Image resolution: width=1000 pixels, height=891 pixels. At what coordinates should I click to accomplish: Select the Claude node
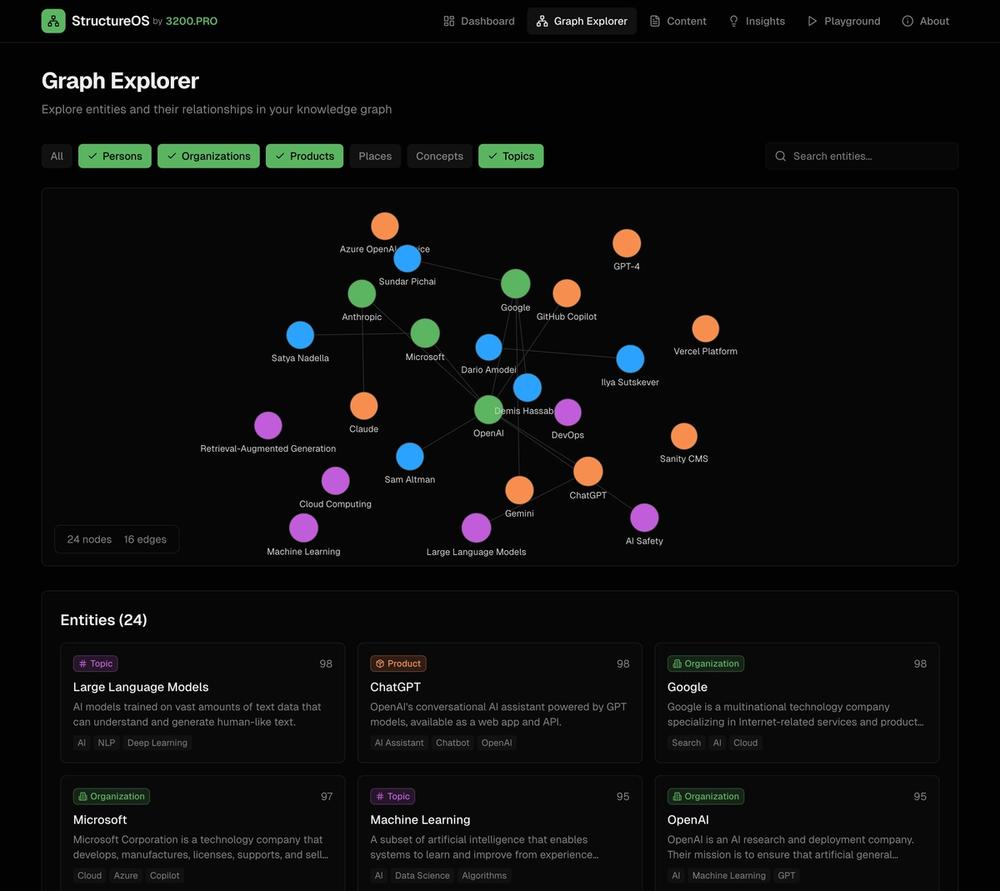[364, 406]
